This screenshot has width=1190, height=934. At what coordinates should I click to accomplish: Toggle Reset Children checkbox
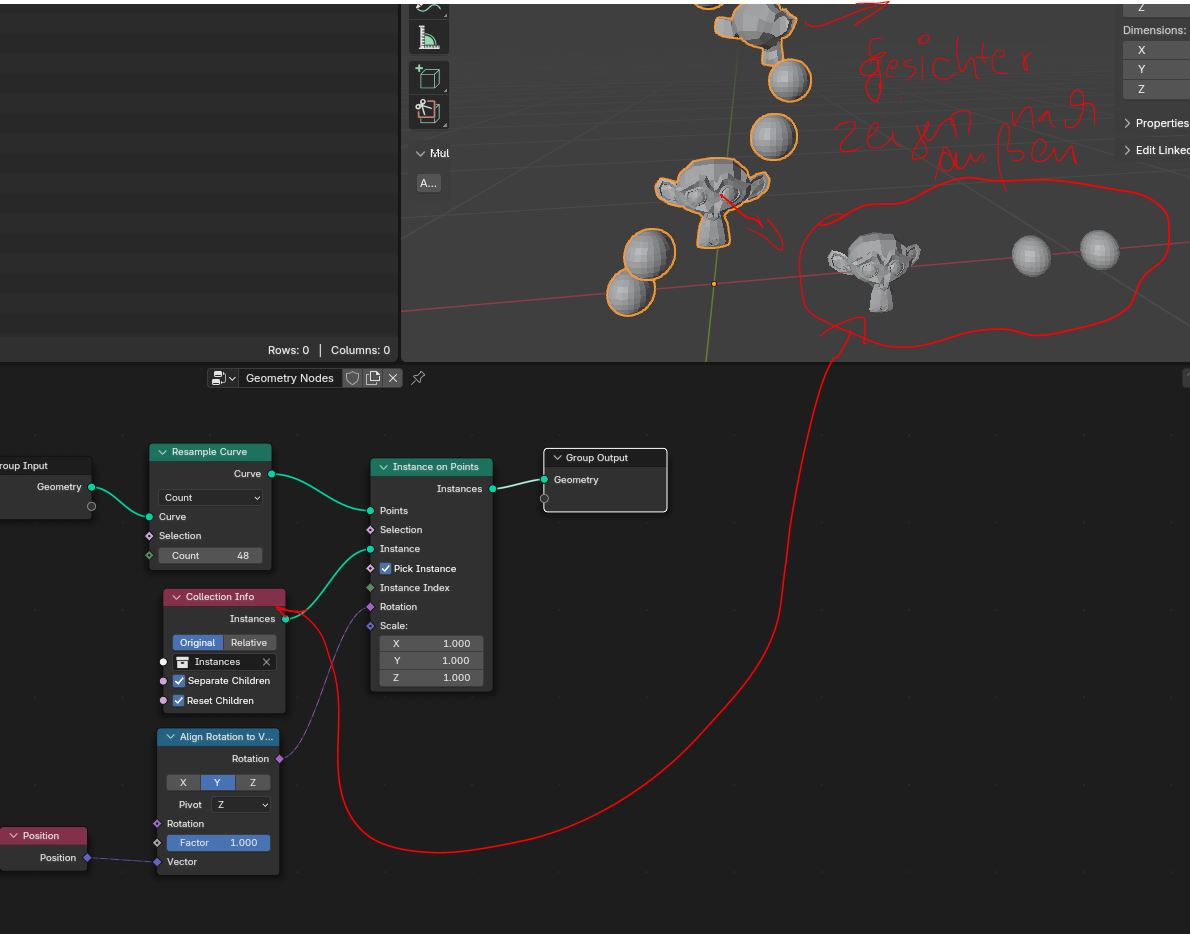pos(179,701)
